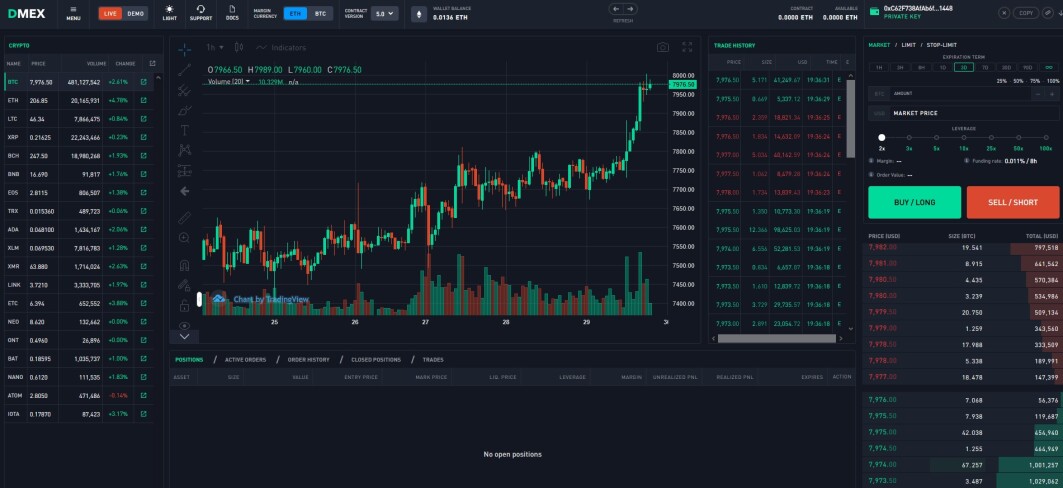Switch to the ORDER HISTORY tab

pos(308,359)
